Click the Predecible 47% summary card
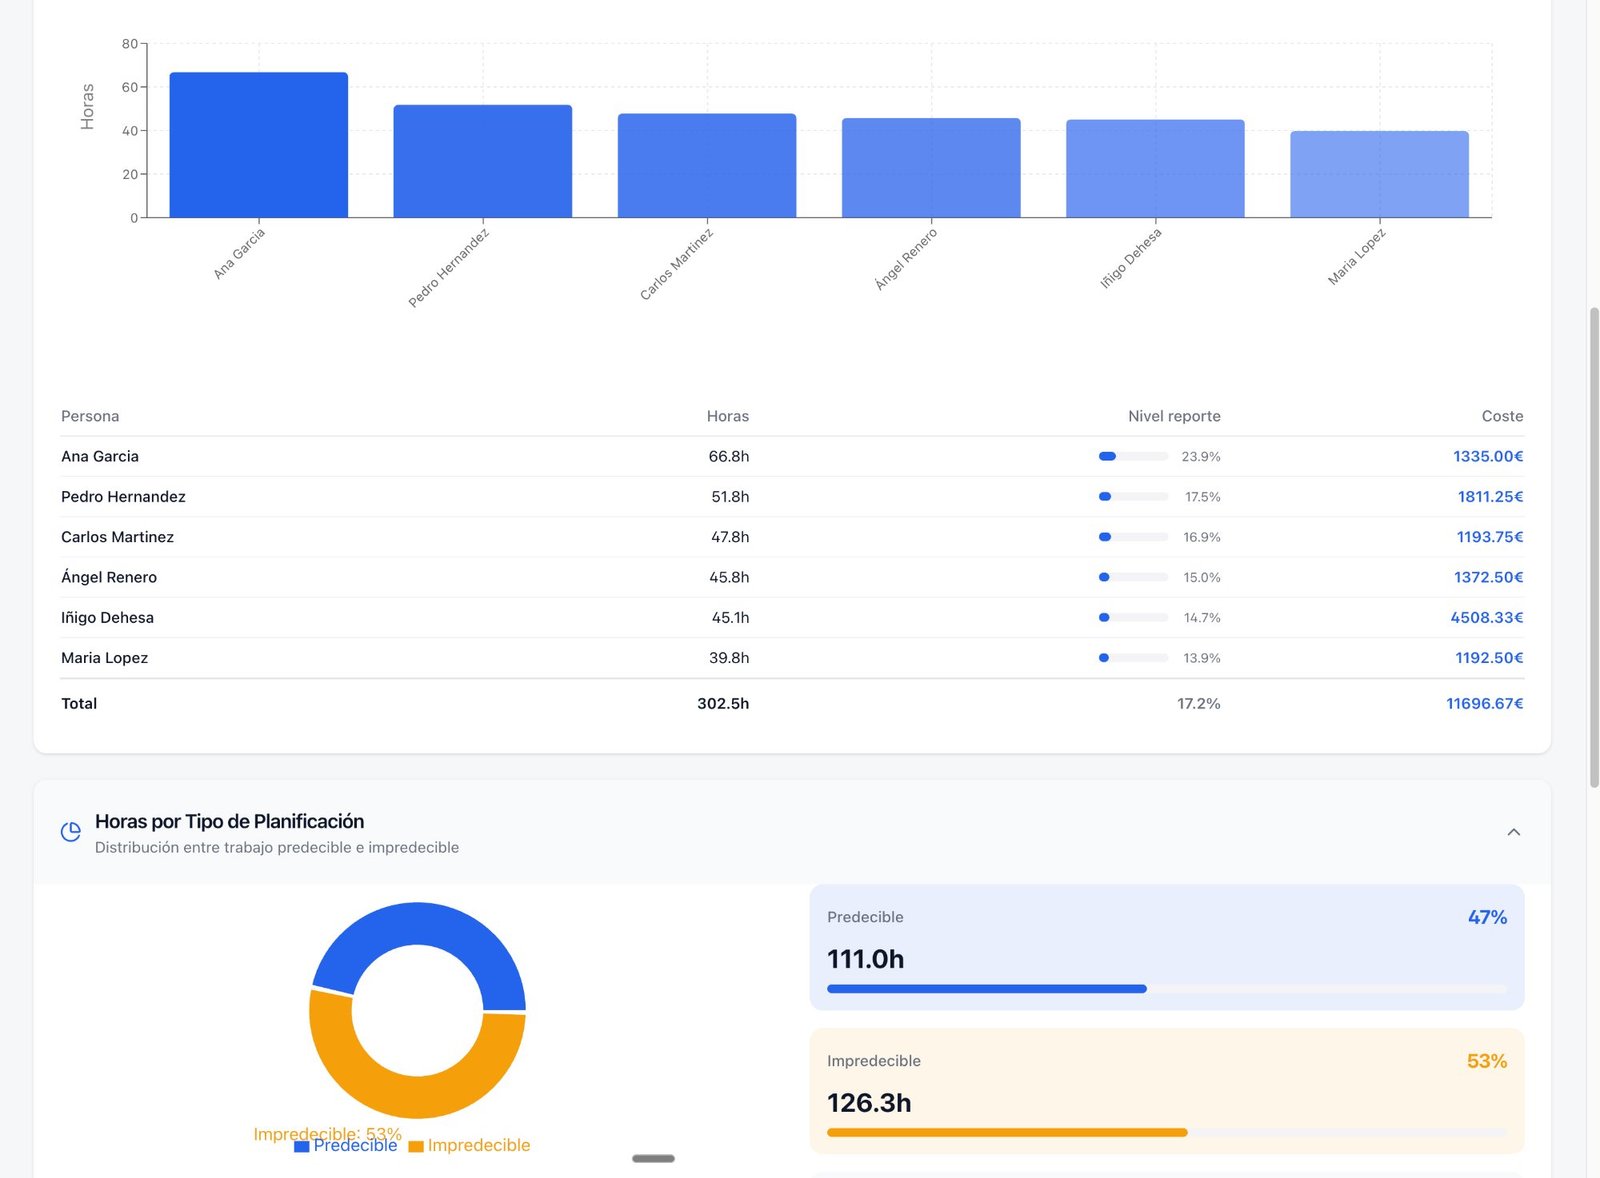The width and height of the screenshot is (1600, 1178). tap(1166, 946)
